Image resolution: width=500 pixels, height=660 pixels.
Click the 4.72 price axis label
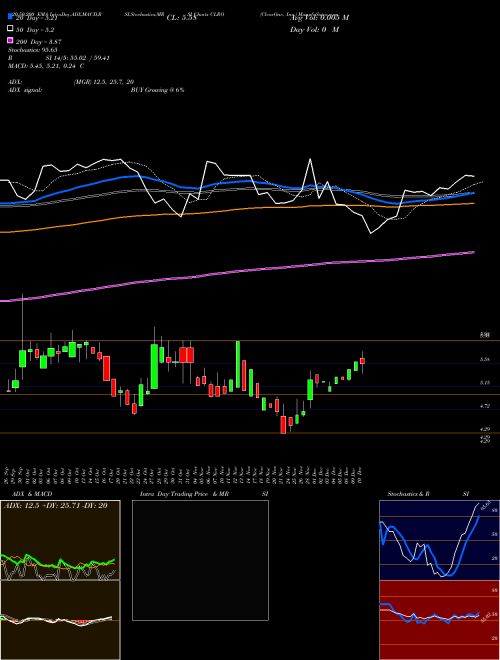pos(485,406)
